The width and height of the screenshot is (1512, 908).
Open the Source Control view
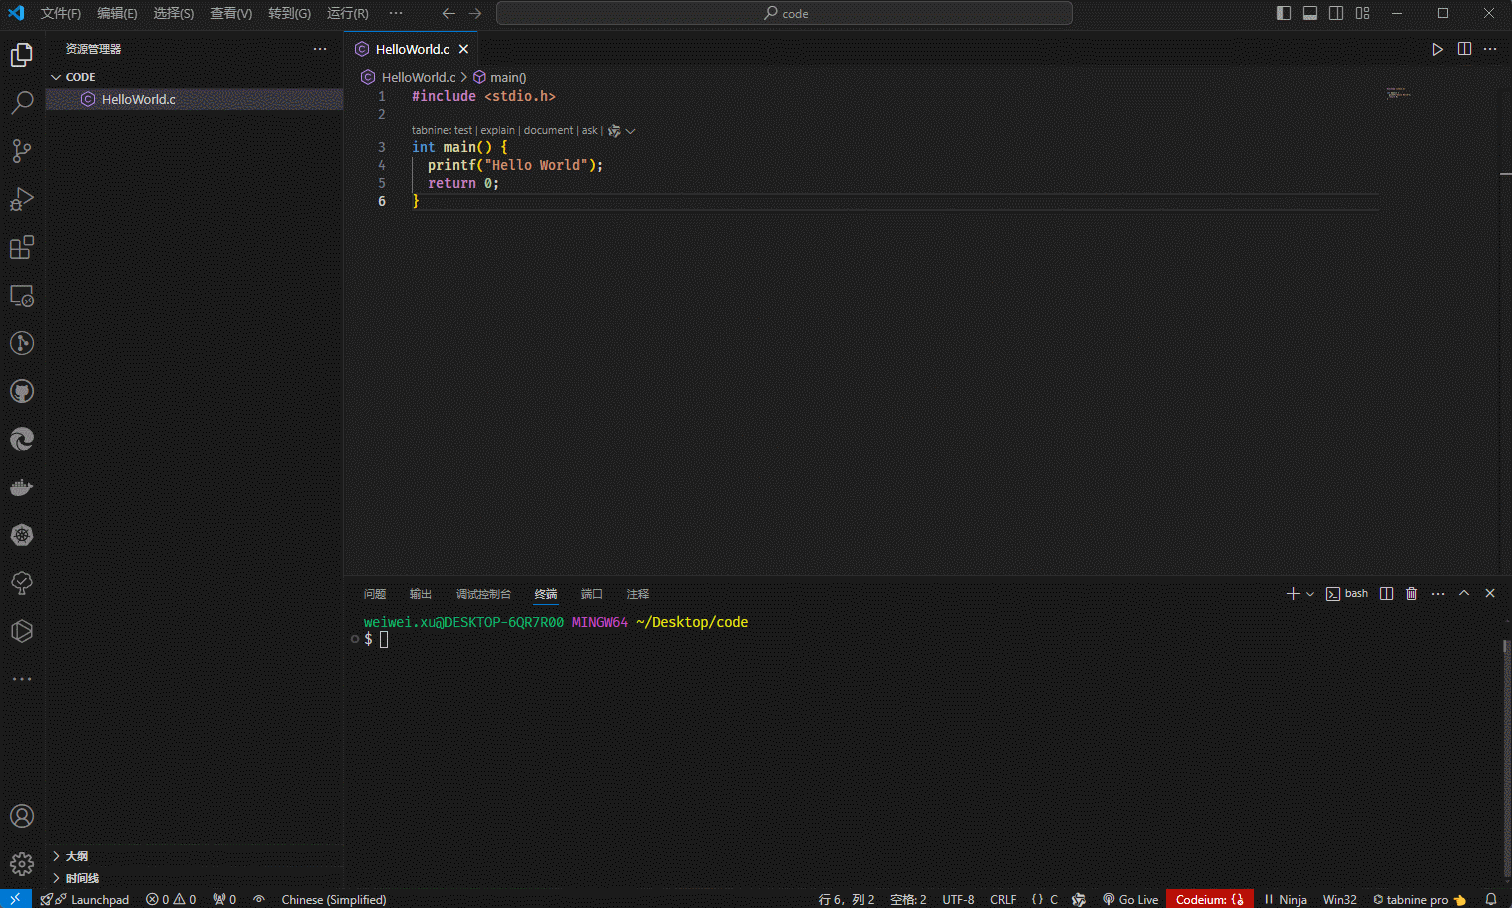coord(22,151)
